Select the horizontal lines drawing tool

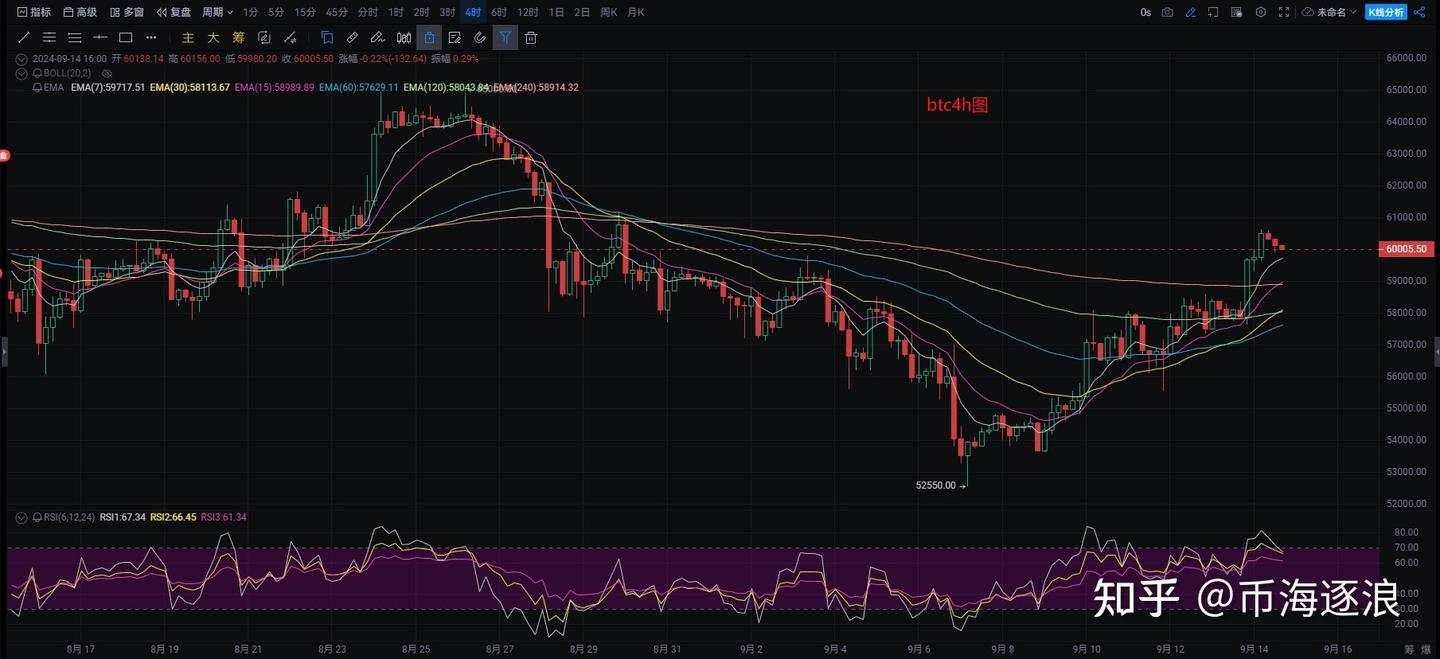pos(75,38)
